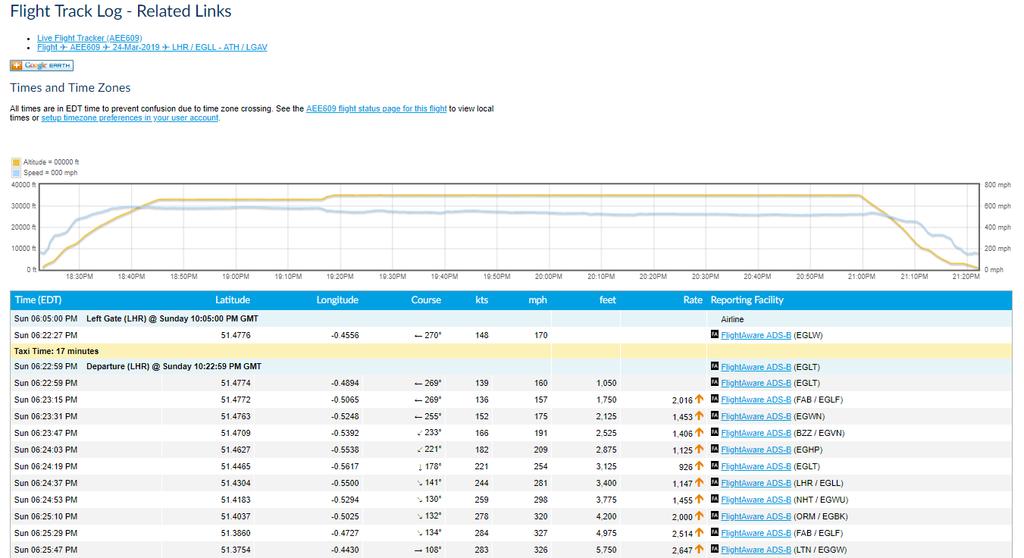Viewport: 1024px width, 558px height.
Task: Click the feet column header
Action: [607, 300]
